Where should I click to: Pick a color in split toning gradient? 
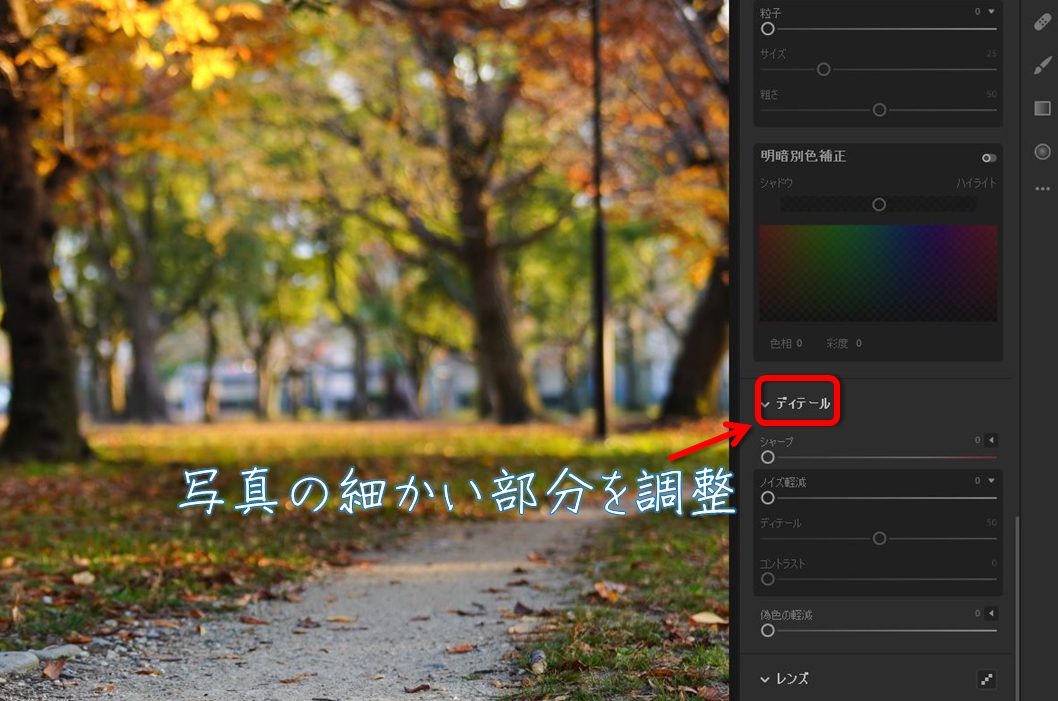tap(878, 272)
